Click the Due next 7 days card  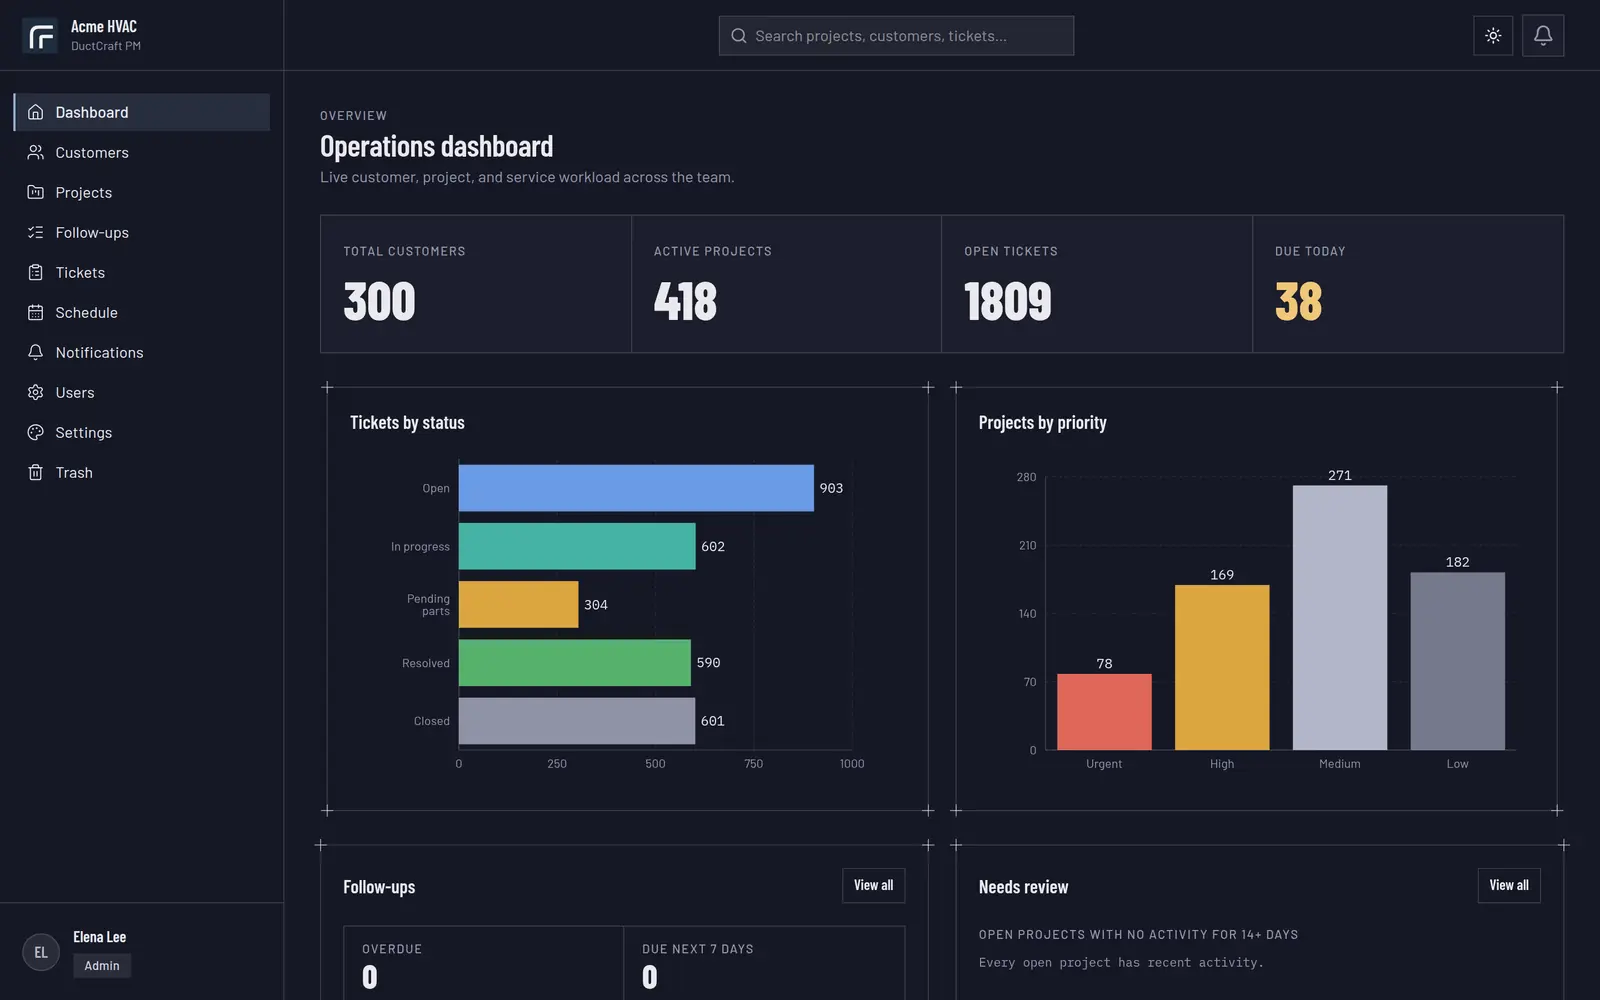(x=764, y=963)
